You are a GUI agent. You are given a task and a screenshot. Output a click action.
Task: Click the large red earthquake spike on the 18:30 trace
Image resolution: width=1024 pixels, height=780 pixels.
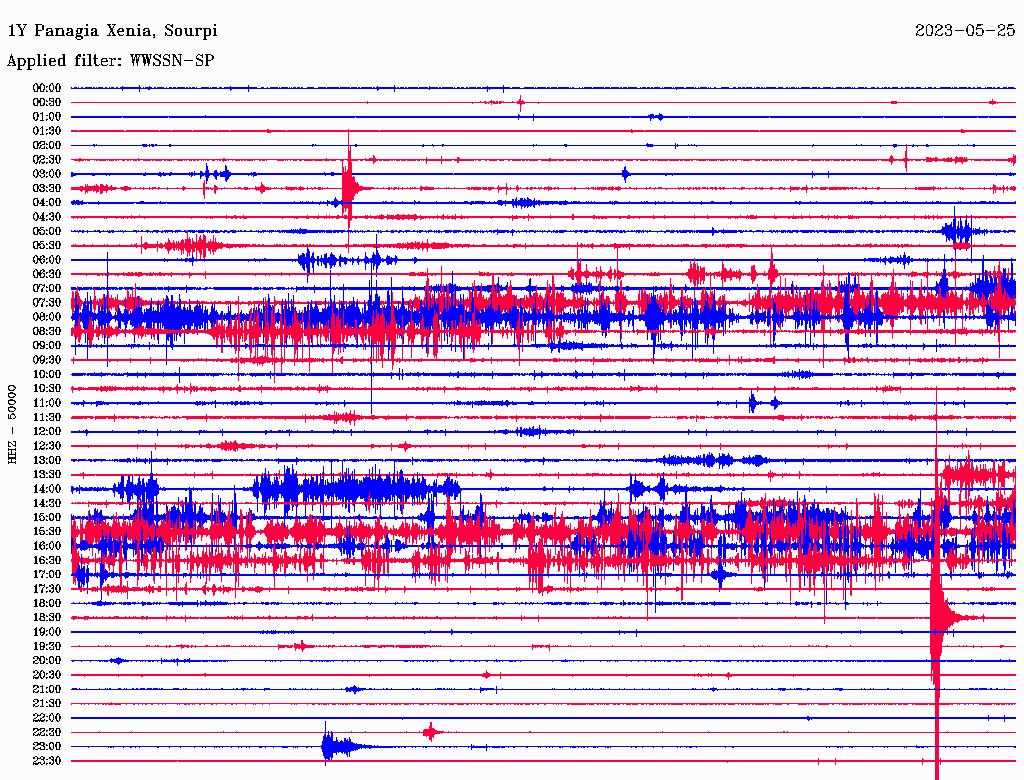pos(938,617)
